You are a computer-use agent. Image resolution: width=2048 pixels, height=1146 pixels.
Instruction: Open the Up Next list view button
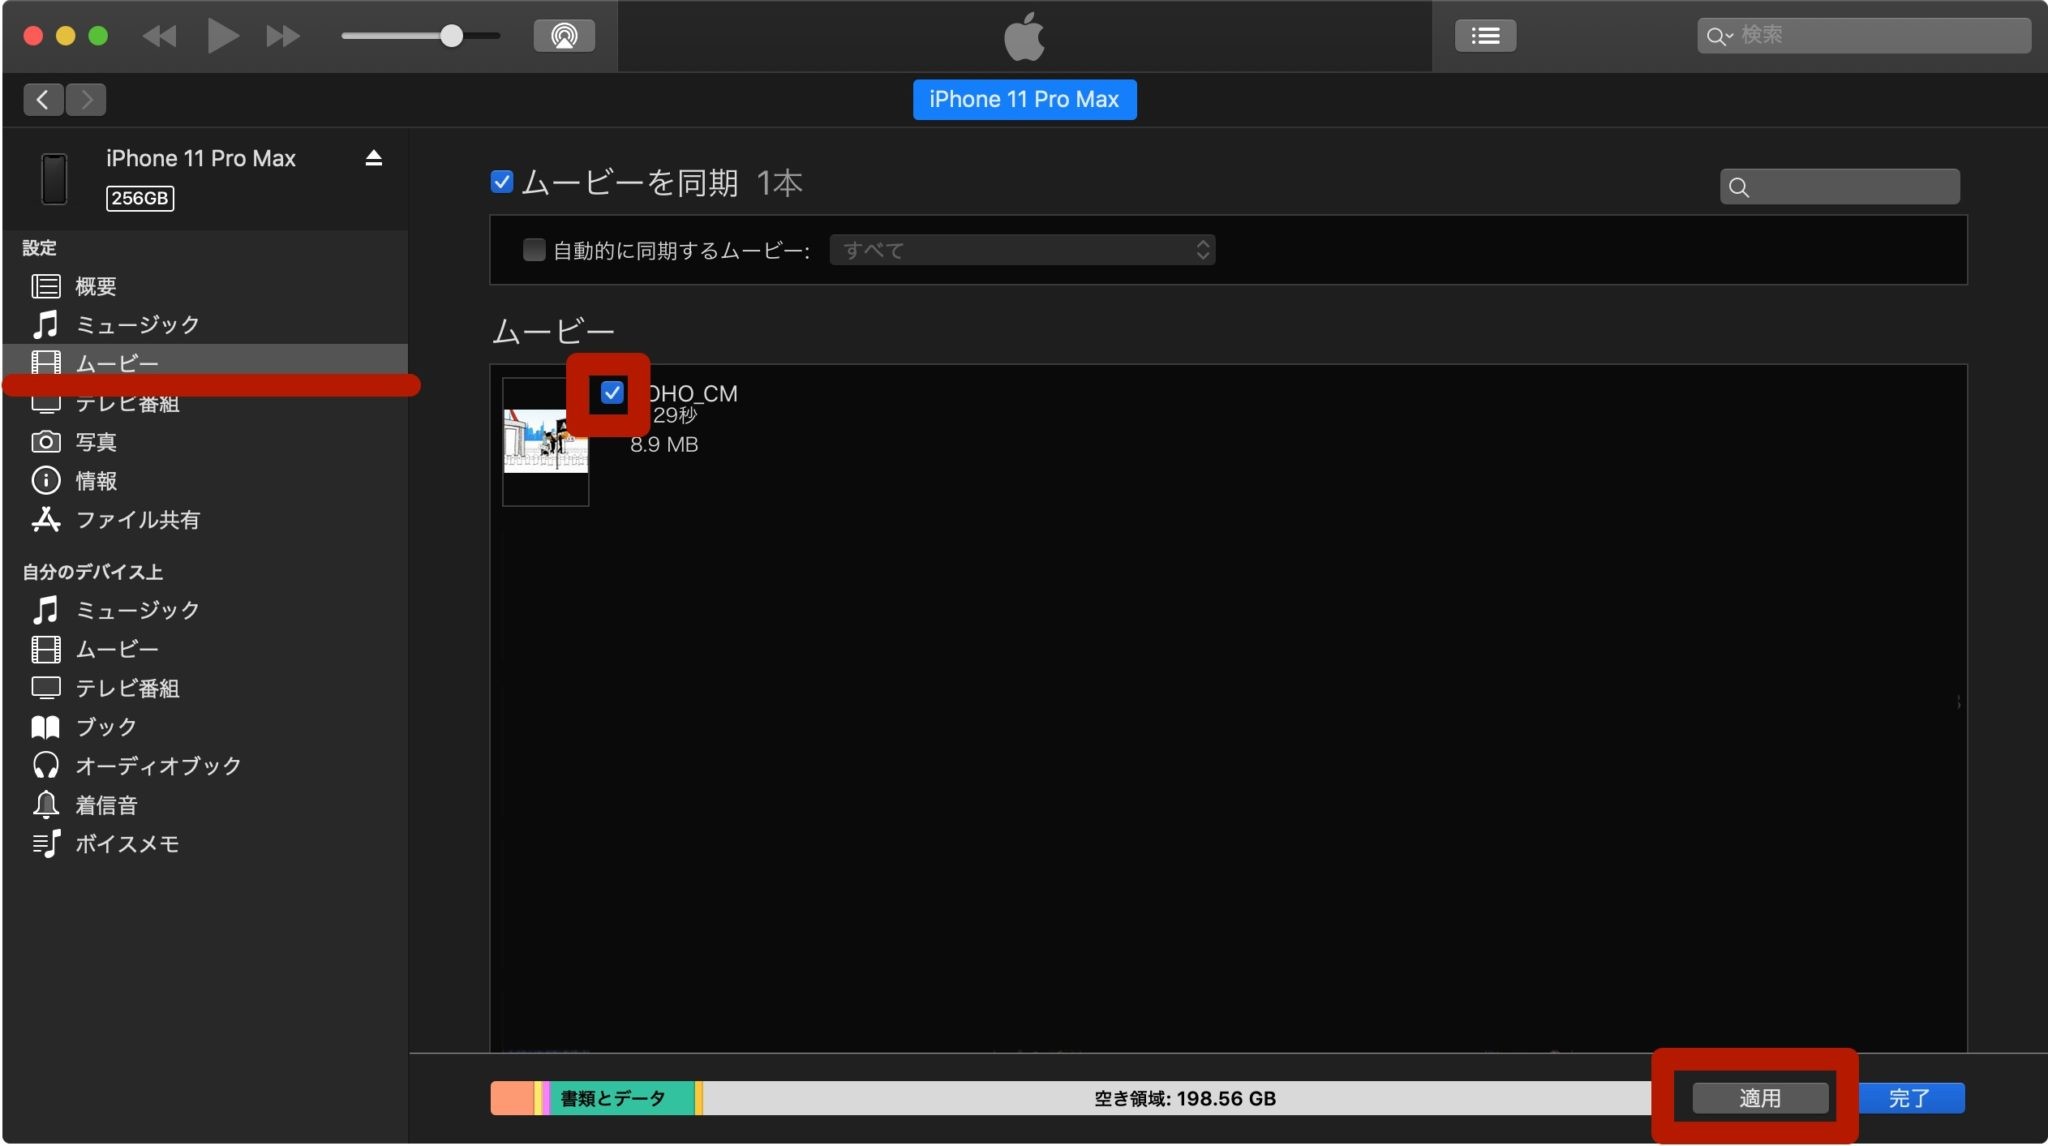[1485, 36]
